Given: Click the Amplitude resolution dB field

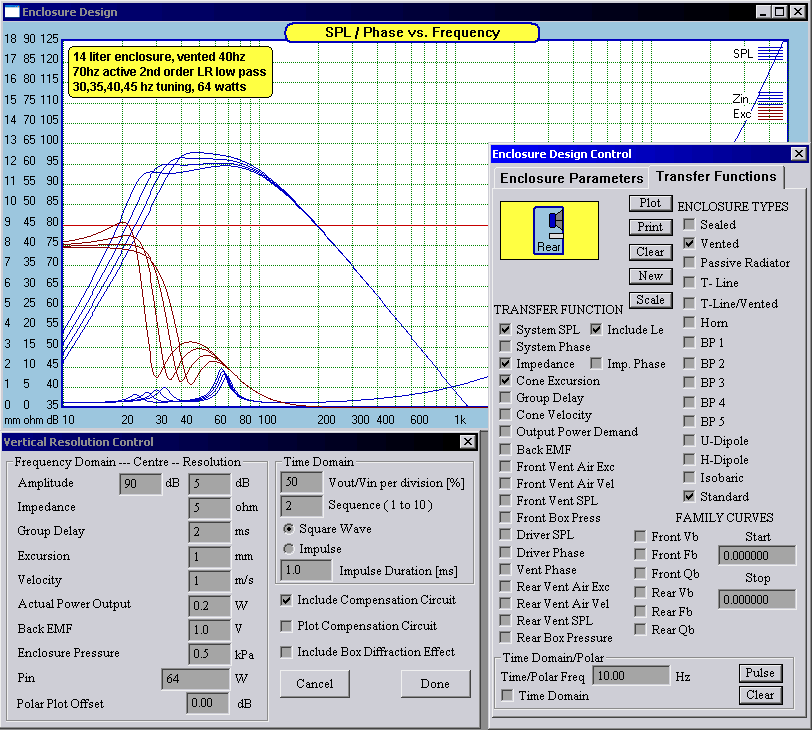Looking at the screenshot, I should click(x=209, y=484).
